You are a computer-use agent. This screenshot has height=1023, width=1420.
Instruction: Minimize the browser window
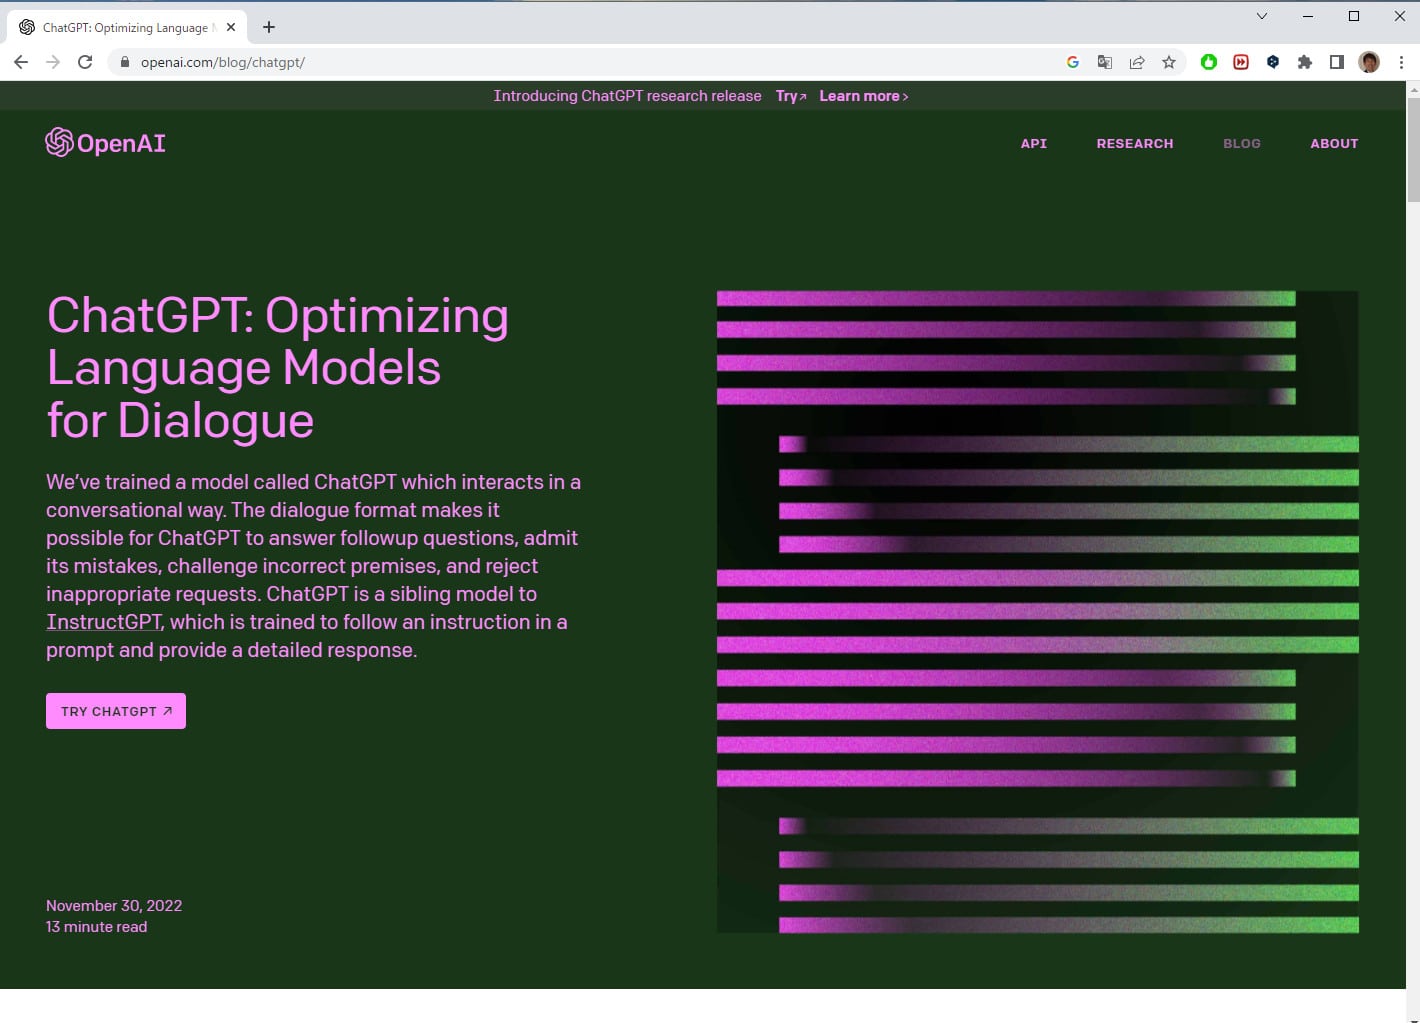tap(1308, 16)
